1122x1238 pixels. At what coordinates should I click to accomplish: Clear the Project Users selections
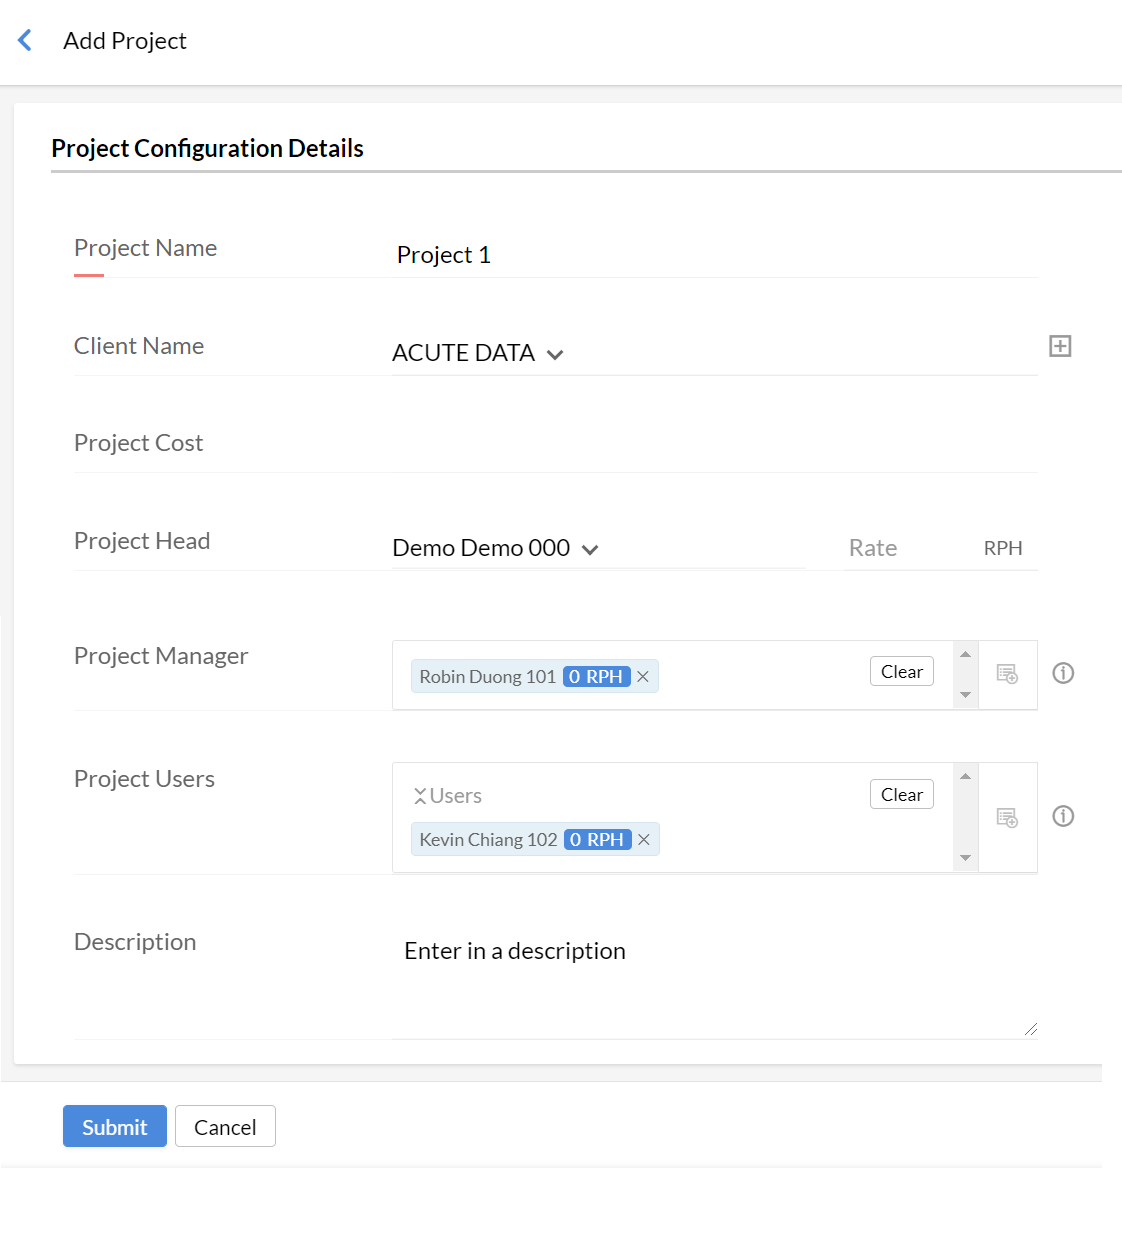pyautogui.click(x=901, y=795)
